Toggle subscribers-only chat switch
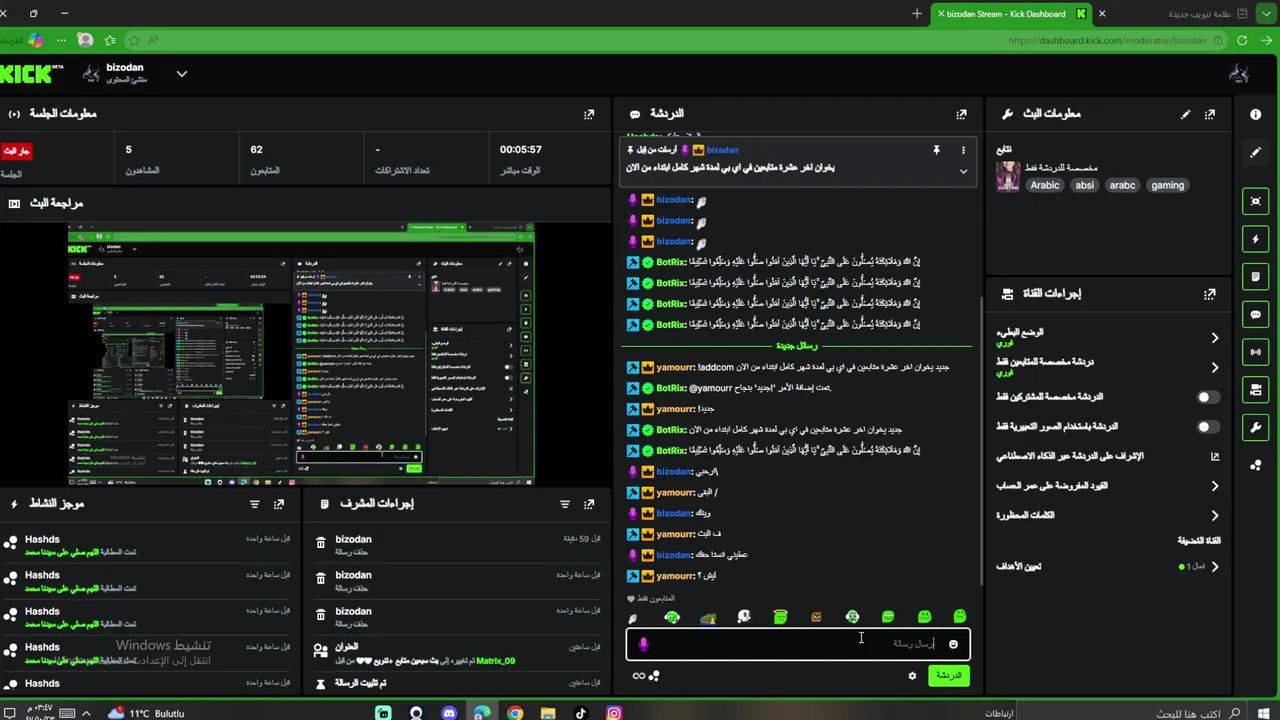Screen dimensions: 1280x720 tap(1208, 397)
